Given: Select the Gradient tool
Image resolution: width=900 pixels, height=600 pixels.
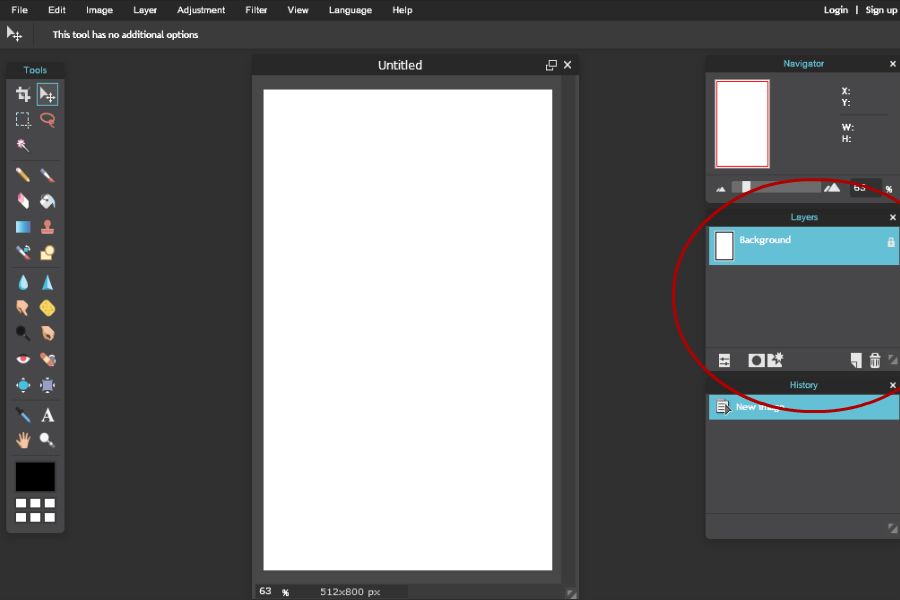Looking at the screenshot, I should coord(23,227).
